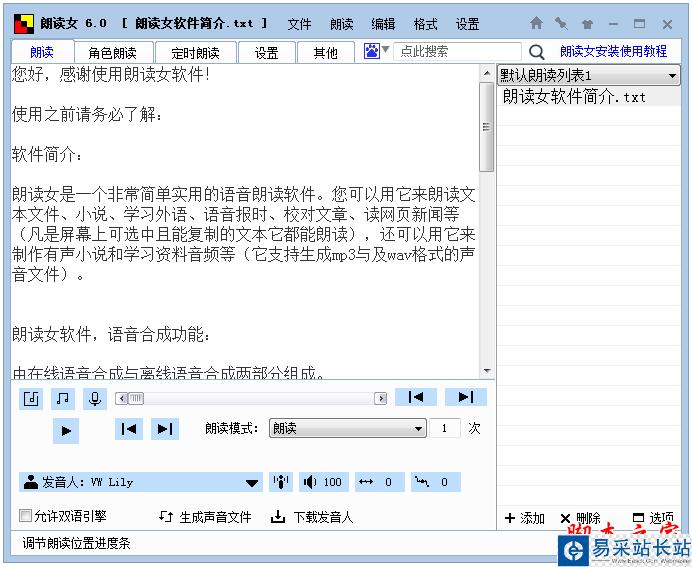Click the text area vertical scrollbar thumb

pos(487,127)
